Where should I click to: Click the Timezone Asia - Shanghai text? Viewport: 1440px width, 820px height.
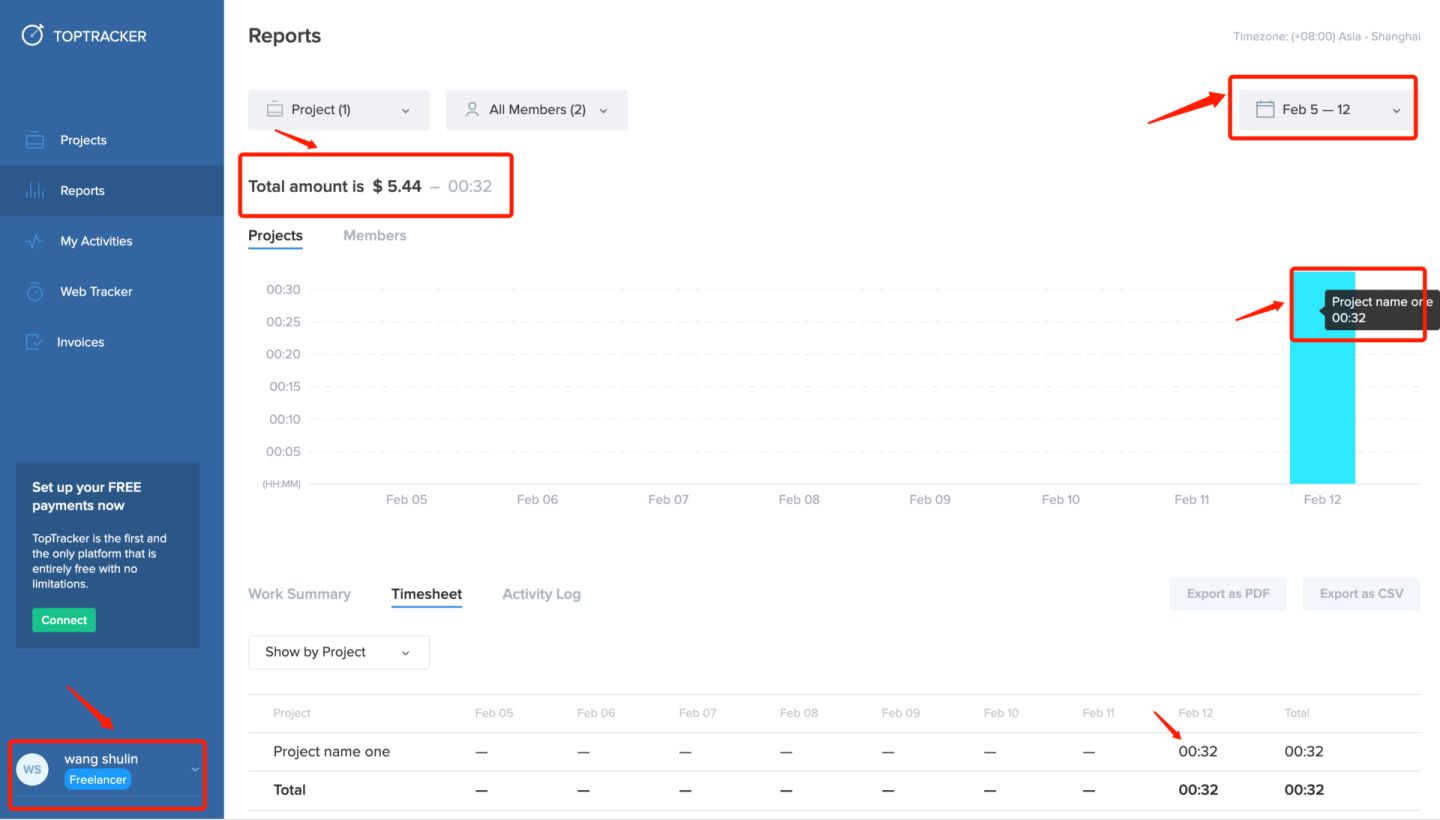click(1327, 36)
